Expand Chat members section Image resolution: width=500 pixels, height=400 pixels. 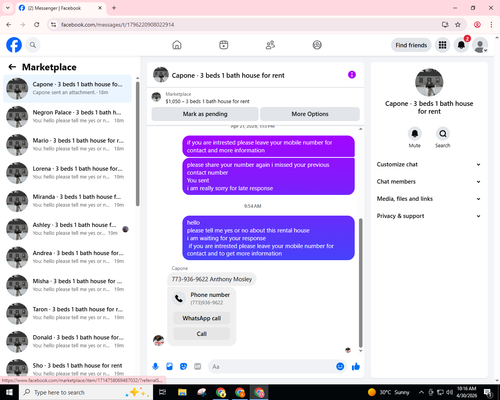tap(429, 182)
